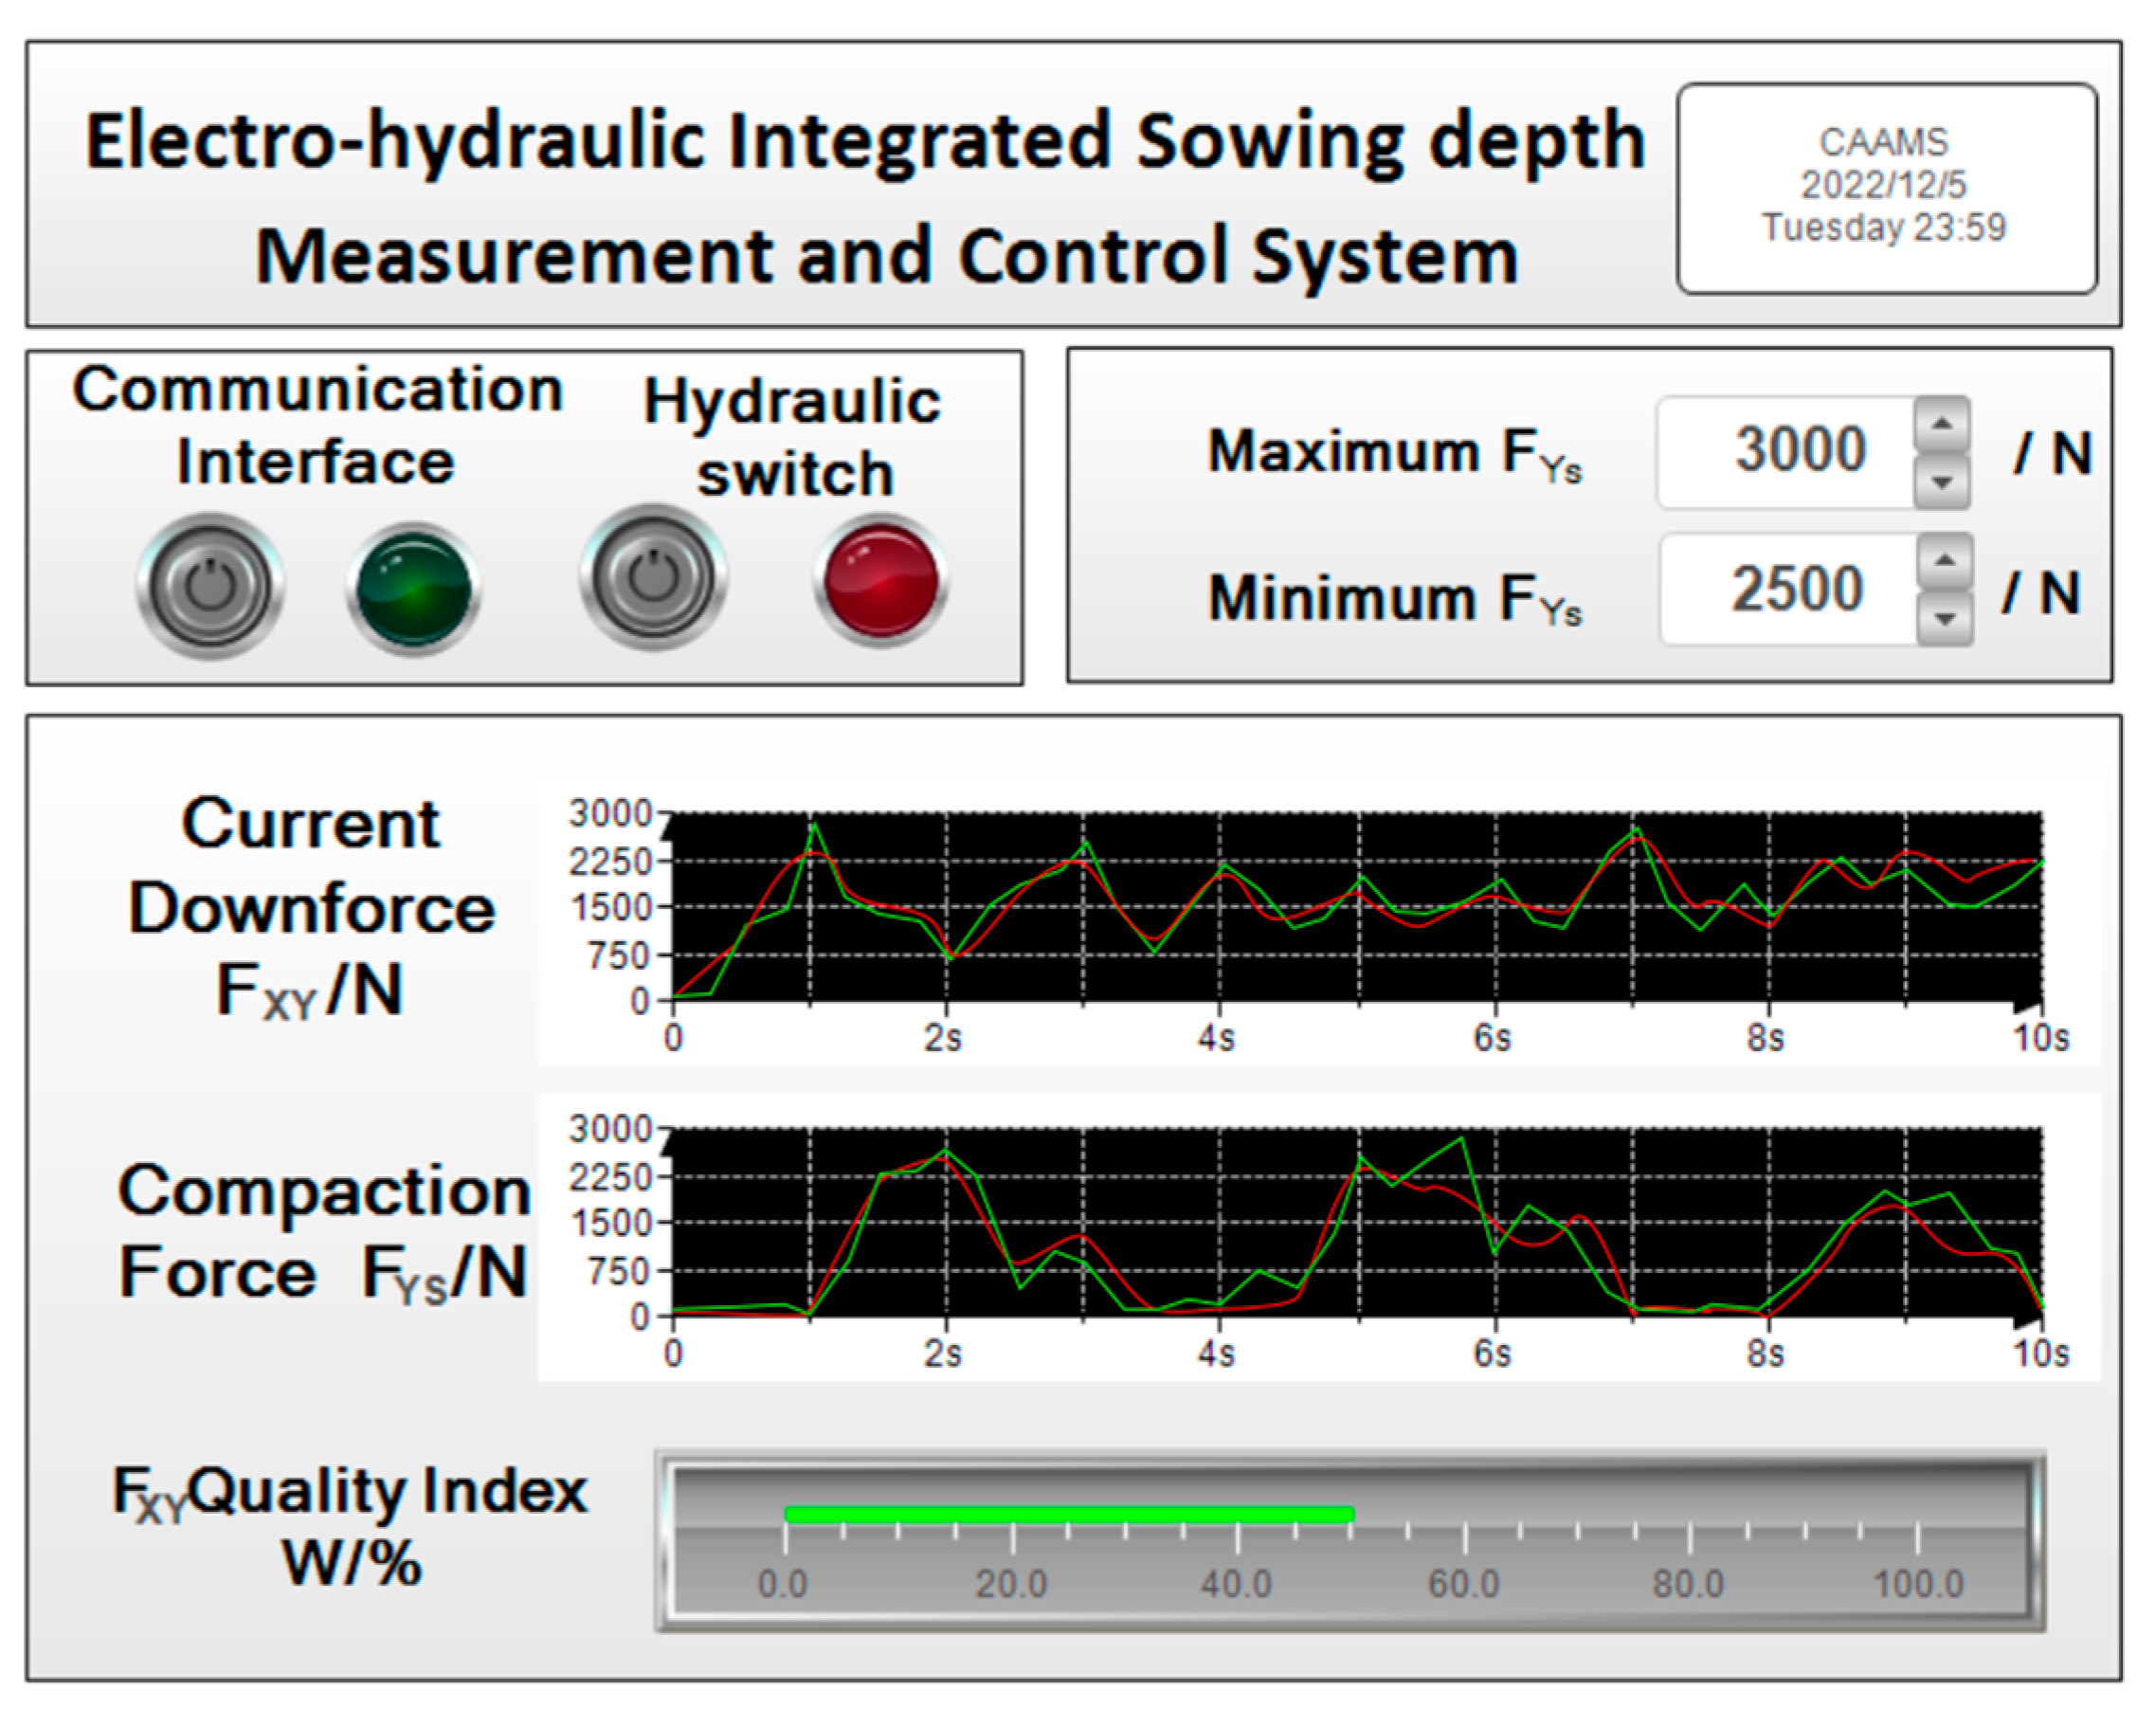Click the red hydraulic status LED
Image resolution: width=2156 pixels, height=1727 pixels.
(880, 580)
